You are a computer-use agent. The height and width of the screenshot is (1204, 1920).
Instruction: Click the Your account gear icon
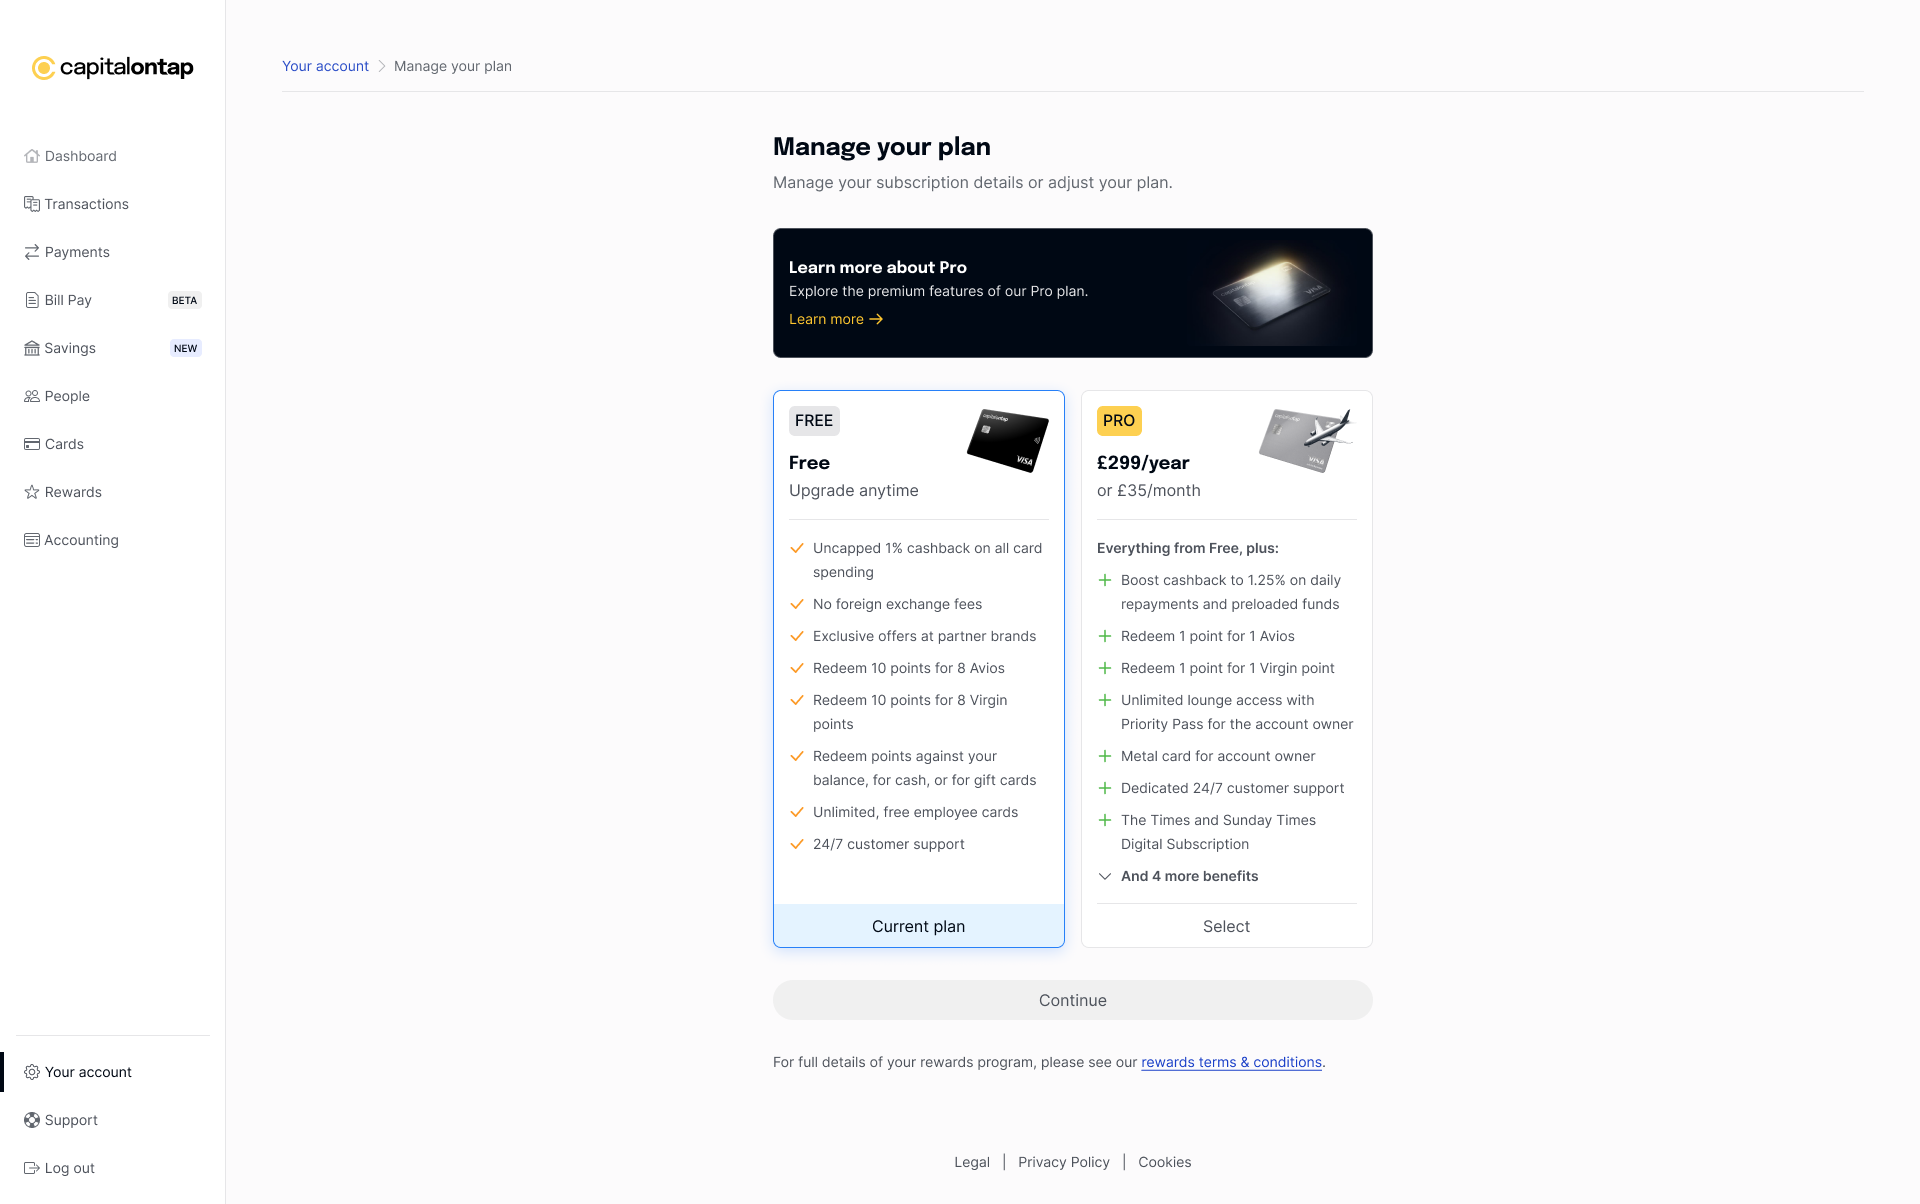[x=32, y=1072]
